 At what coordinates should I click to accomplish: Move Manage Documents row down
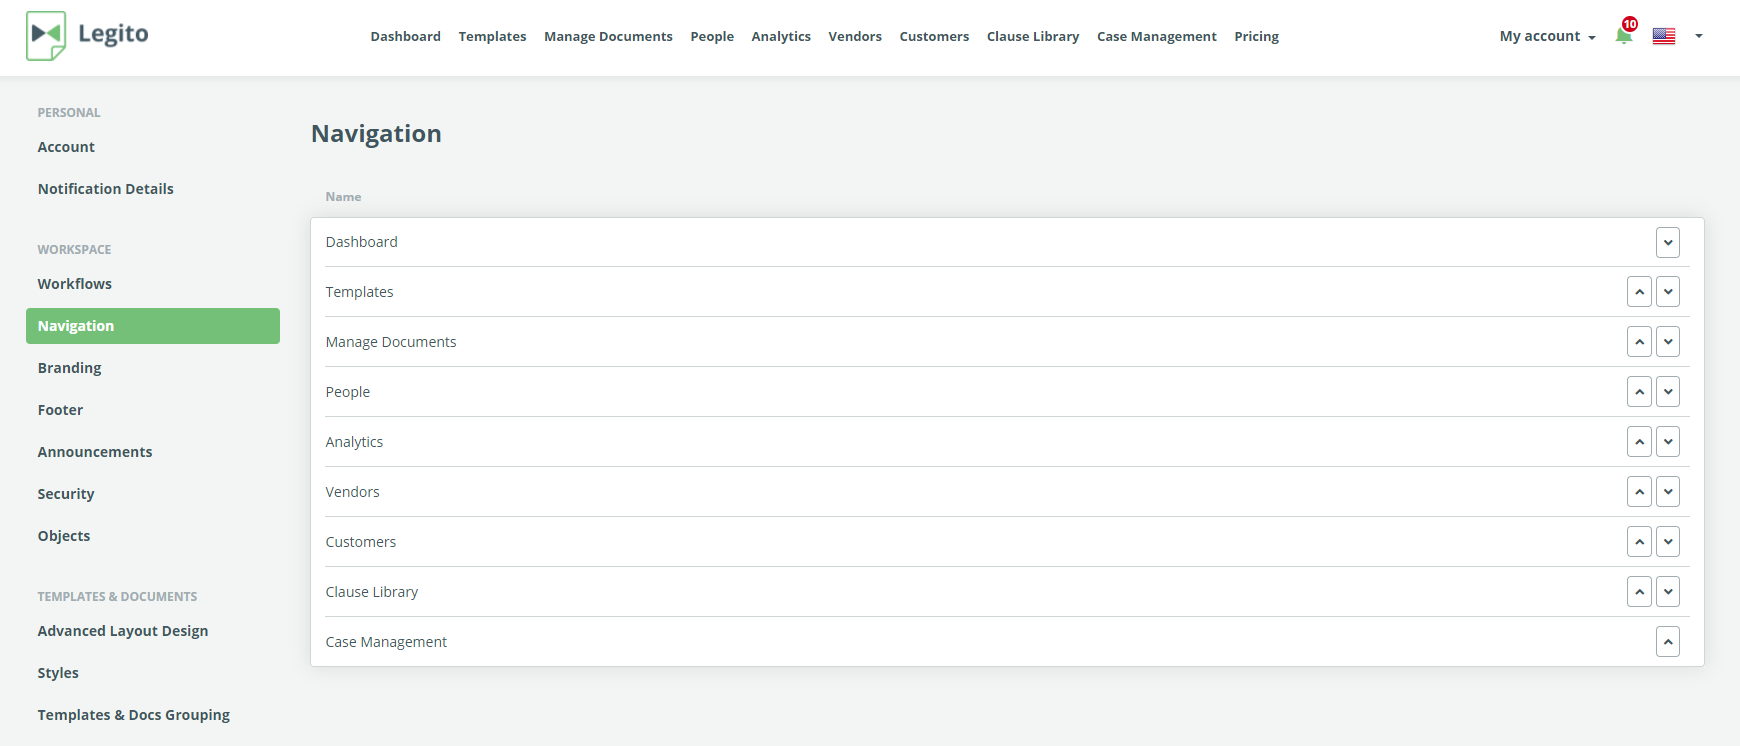1668,342
